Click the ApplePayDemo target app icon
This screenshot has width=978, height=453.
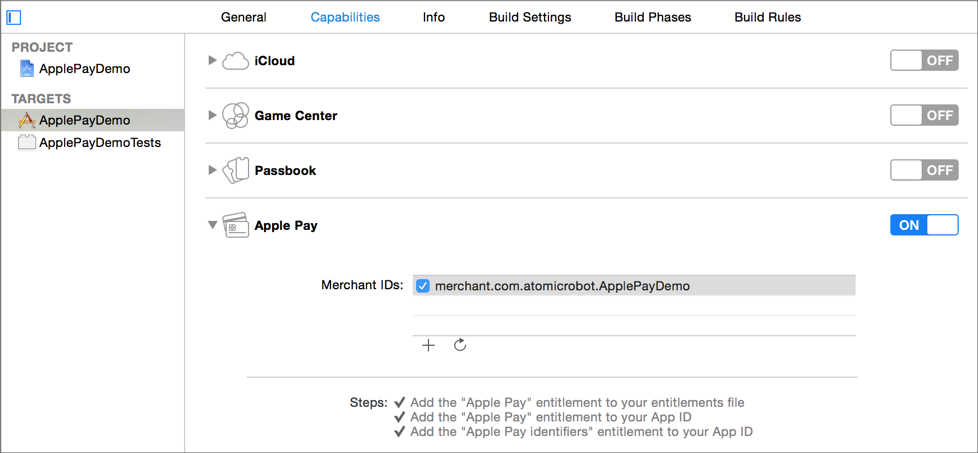27,120
